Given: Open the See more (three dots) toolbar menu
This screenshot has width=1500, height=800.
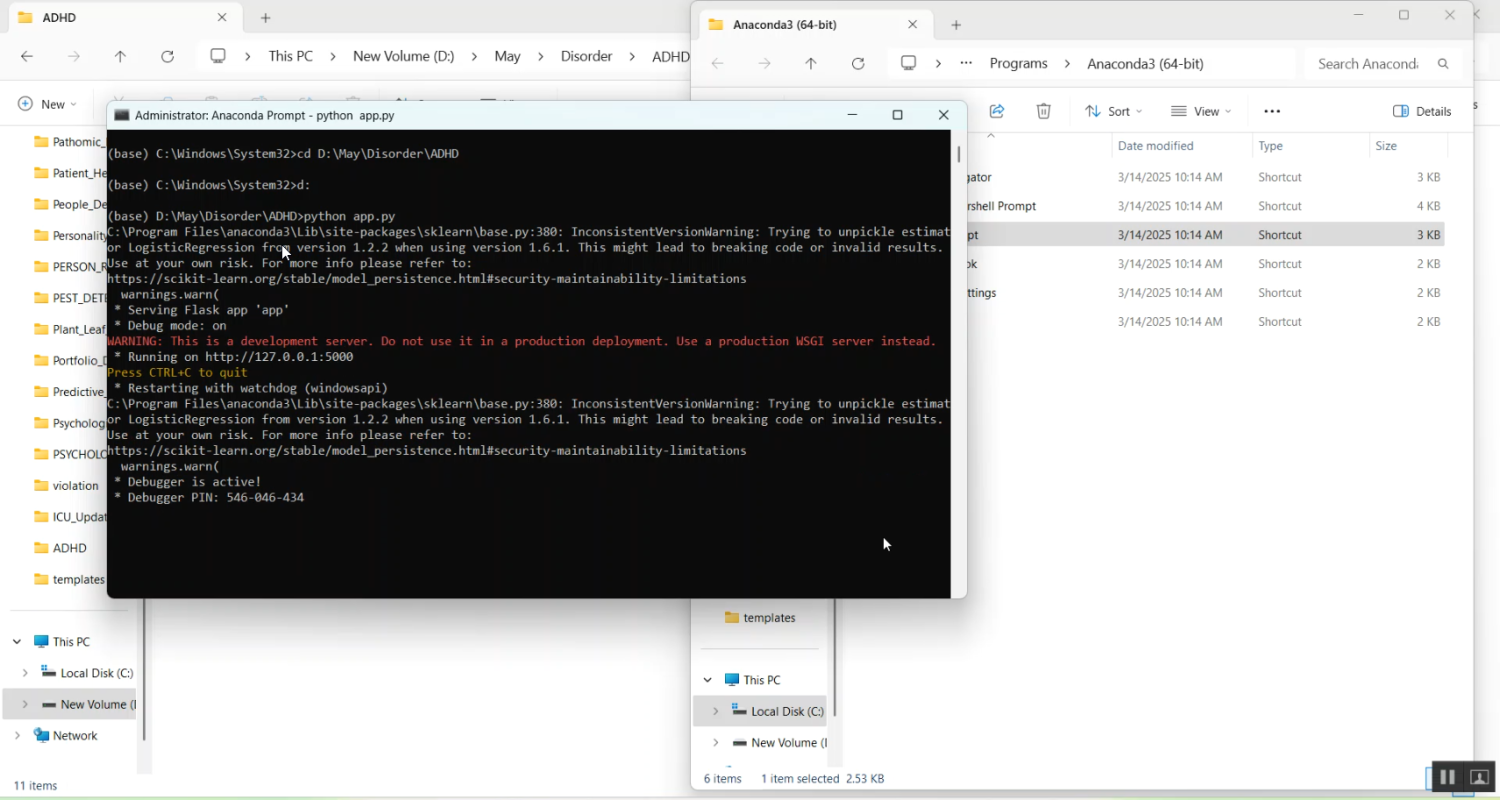Looking at the screenshot, I should (1272, 111).
